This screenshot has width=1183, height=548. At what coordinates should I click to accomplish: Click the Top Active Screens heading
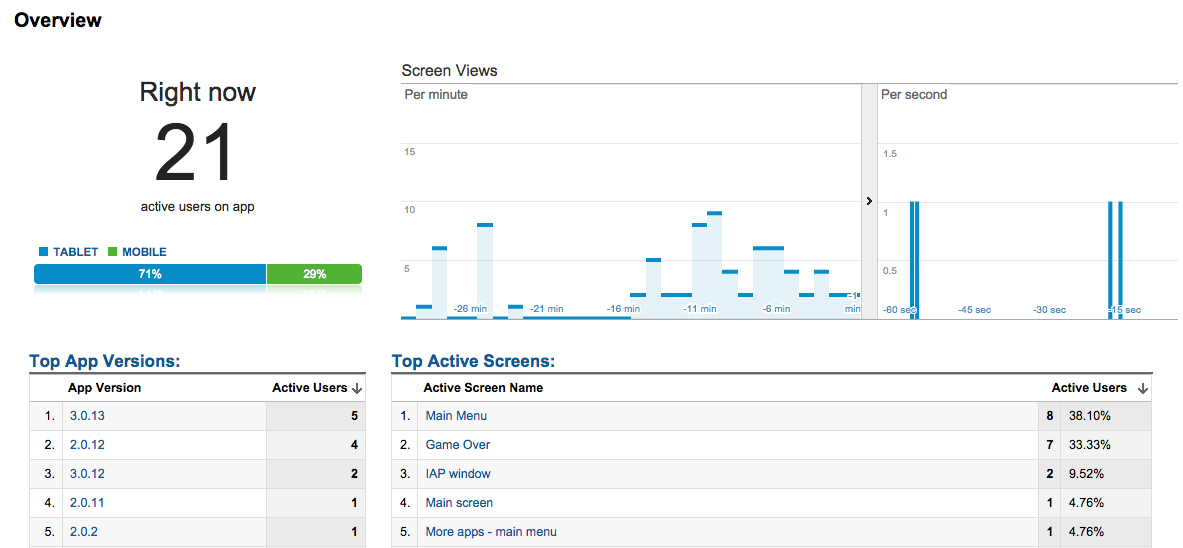[473, 362]
